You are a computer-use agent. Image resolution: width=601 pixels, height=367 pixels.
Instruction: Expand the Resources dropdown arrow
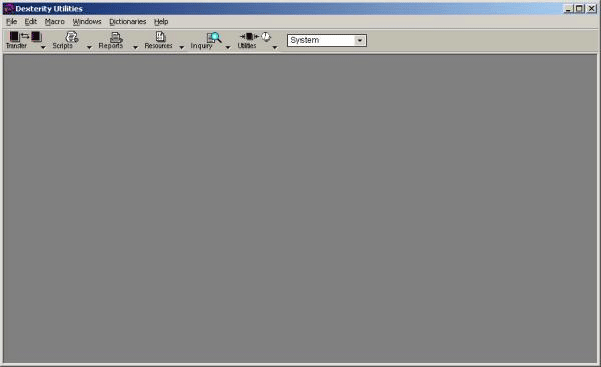(182, 47)
